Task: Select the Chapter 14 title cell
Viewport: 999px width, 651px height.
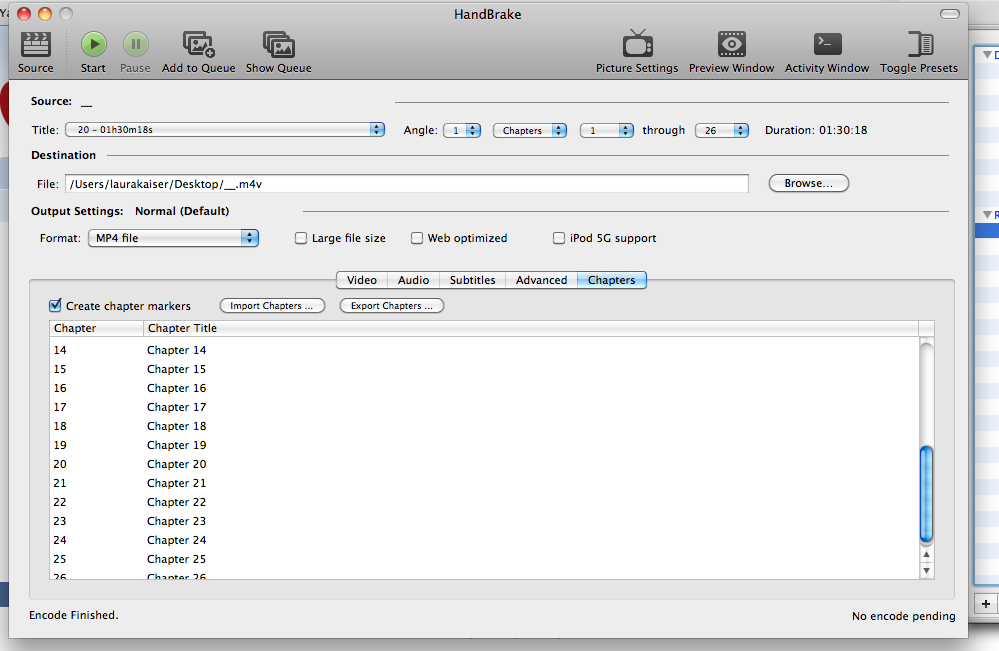Action: coord(176,350)
